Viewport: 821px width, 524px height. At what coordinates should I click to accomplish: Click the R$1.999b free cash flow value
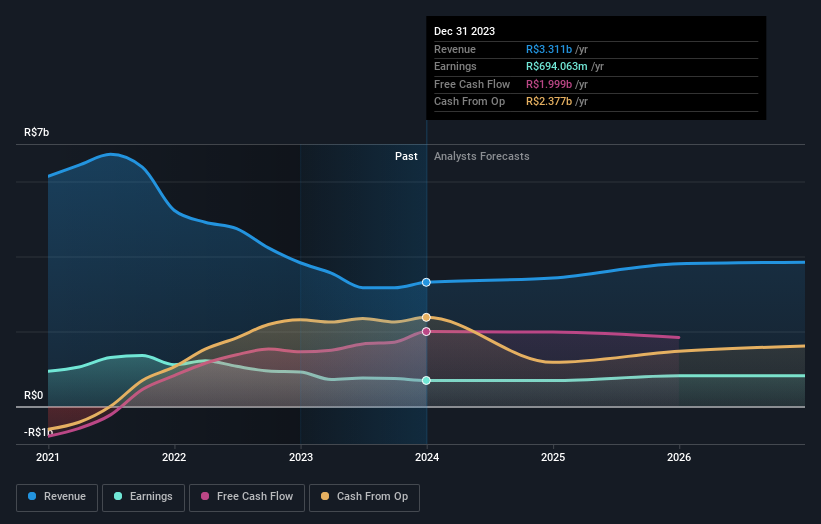coord(549,84)
